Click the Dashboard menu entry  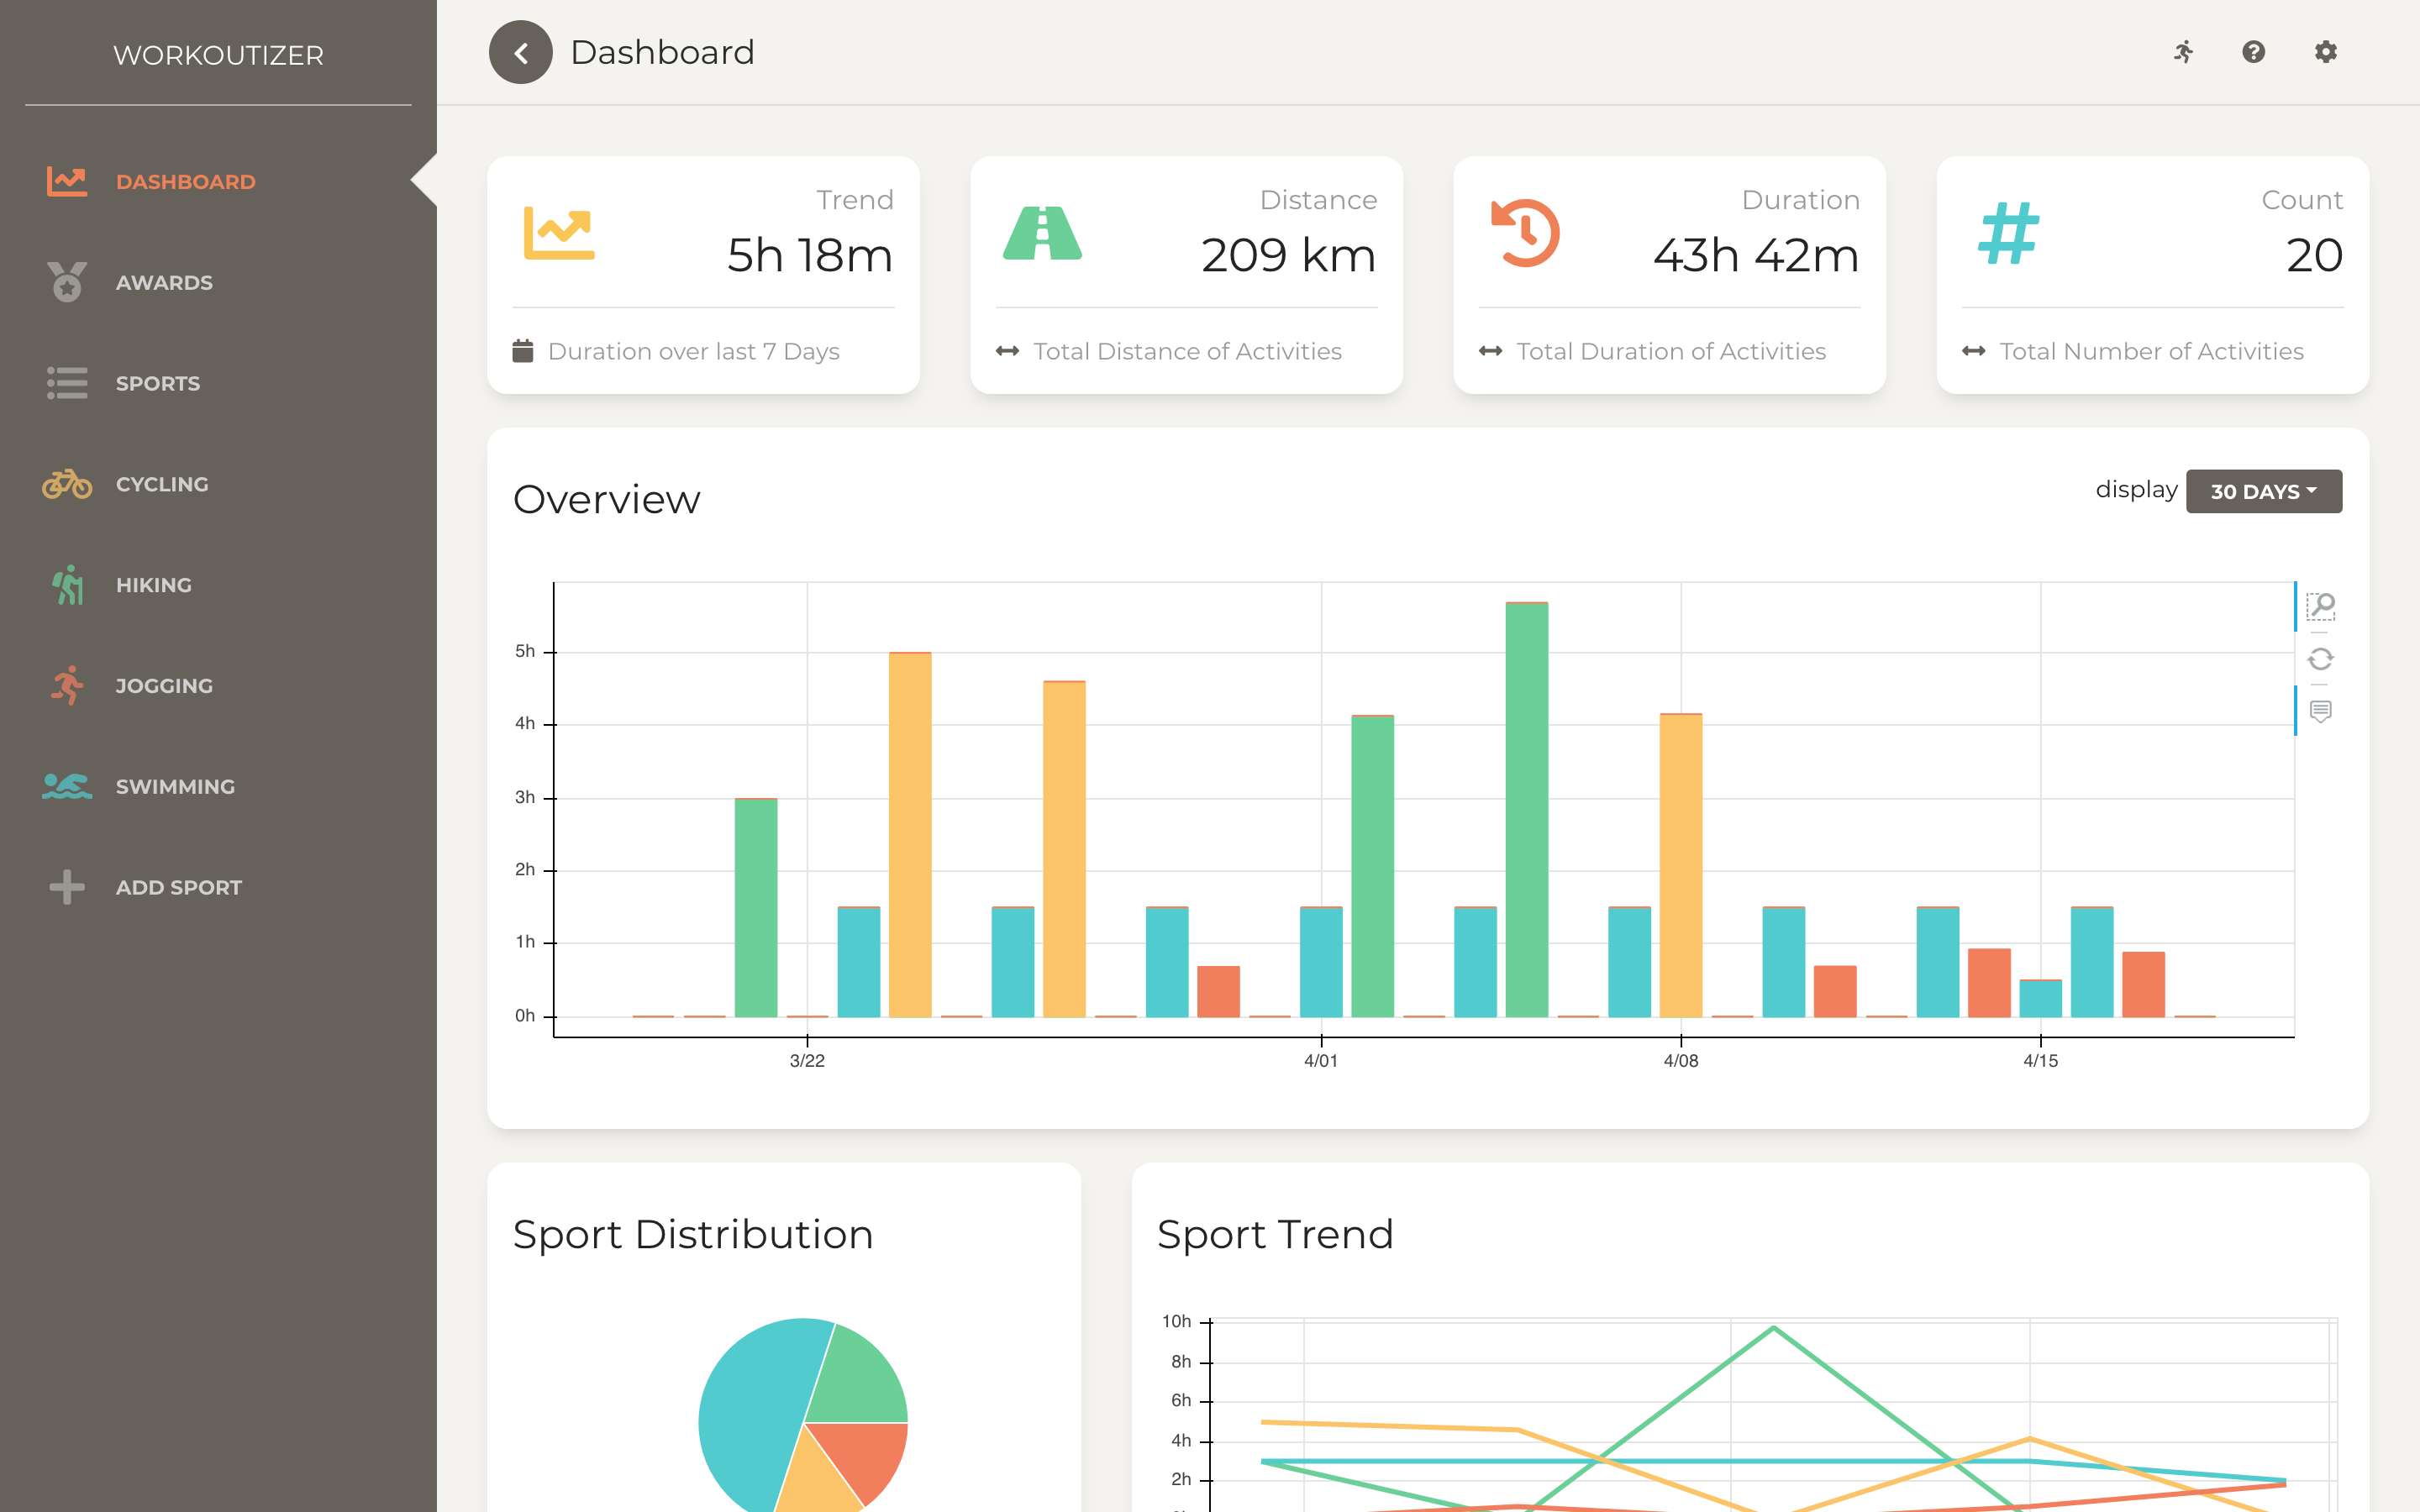coord(185,182)
